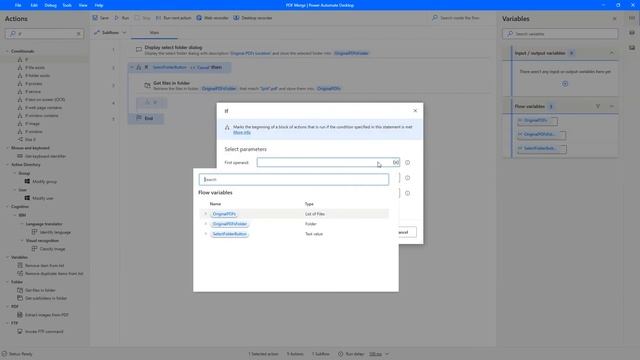Screen dimensions: 640x360
Task: Click the Actions pane search field
Action: [44, 34]
